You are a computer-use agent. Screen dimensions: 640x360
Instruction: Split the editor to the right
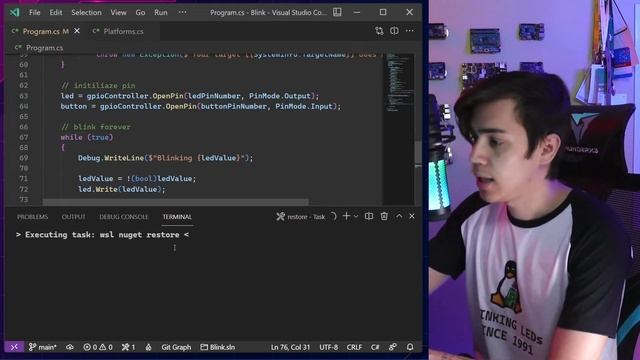pyautogui.click(x=394, y=31)
